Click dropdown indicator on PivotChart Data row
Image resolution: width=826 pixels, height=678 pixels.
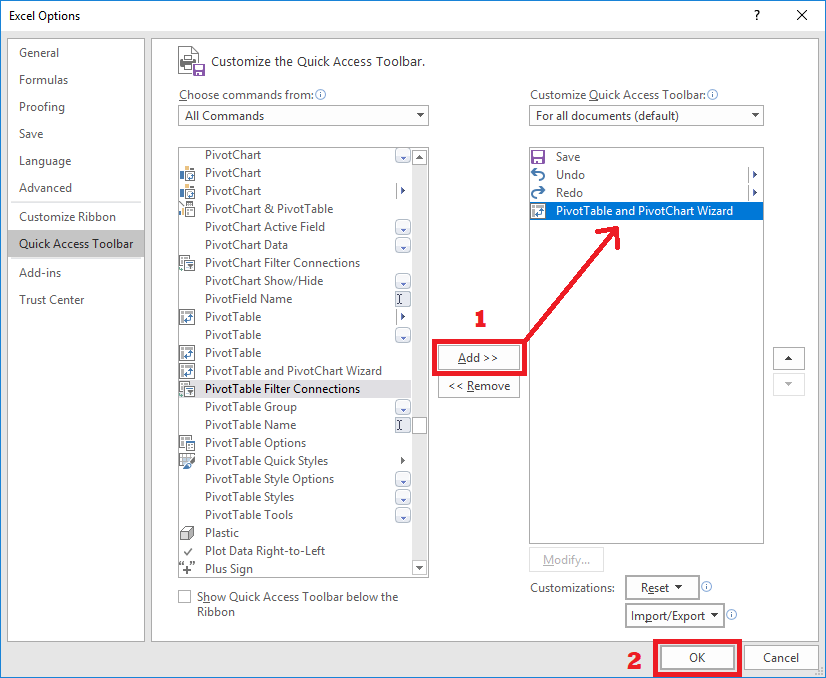pyautogui.click(x=403, y=245)
